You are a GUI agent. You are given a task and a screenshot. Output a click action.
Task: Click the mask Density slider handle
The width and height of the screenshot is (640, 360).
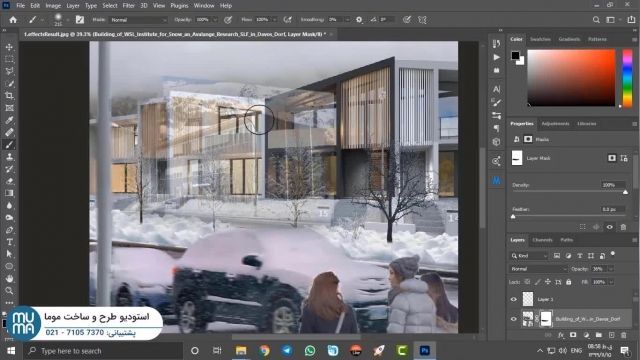click(625, 192)
